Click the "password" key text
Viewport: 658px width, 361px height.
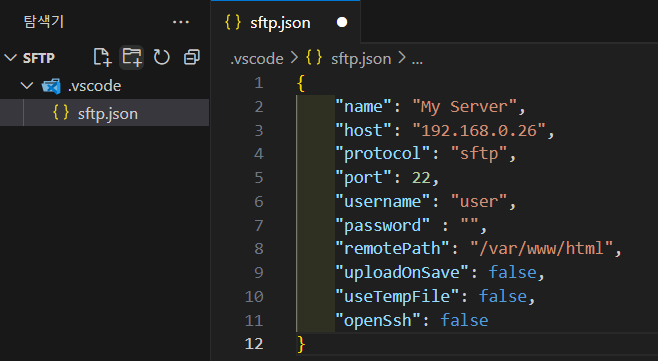tap(382, 226)
